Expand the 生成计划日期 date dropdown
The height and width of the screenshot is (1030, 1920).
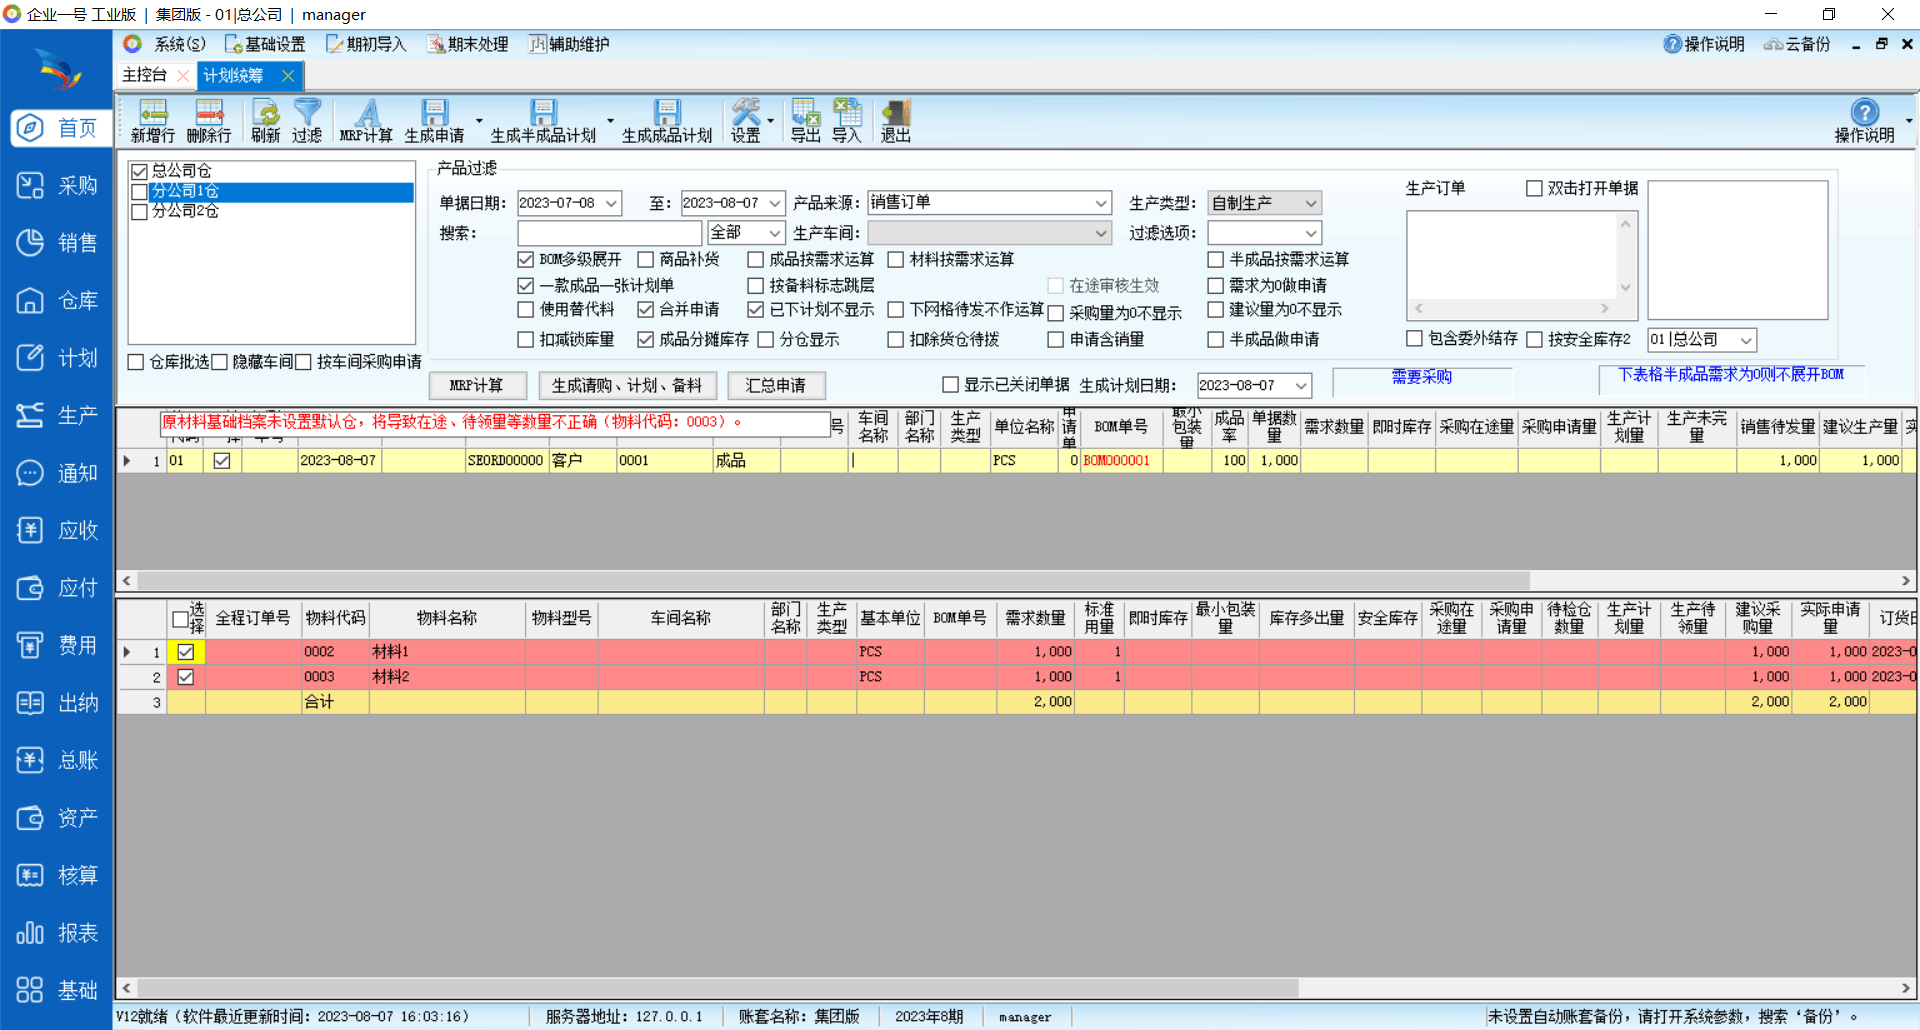coord(1300,386)
